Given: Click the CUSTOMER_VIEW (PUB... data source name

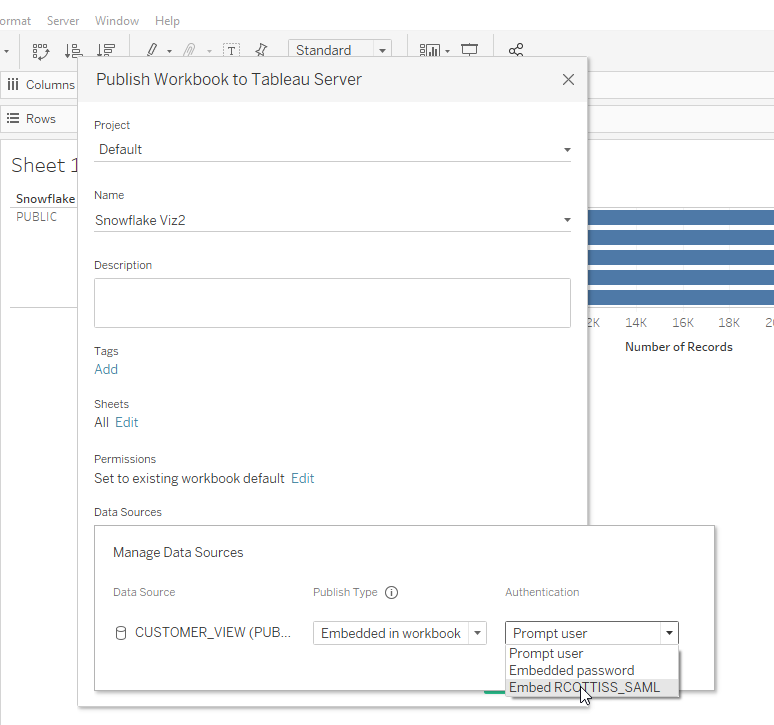Looking at the screenshot, I should point(213,633).
